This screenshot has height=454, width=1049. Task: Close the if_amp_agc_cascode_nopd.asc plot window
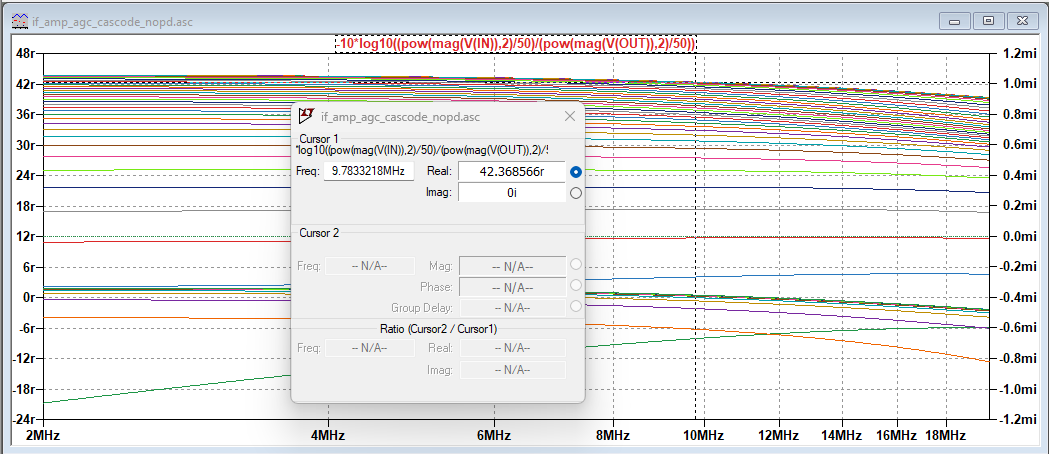1022,21
